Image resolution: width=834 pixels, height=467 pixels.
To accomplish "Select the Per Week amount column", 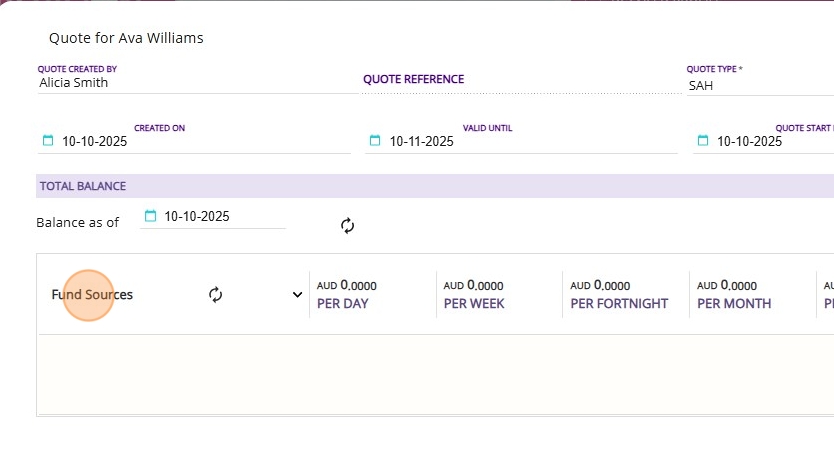I will [473, 294].
